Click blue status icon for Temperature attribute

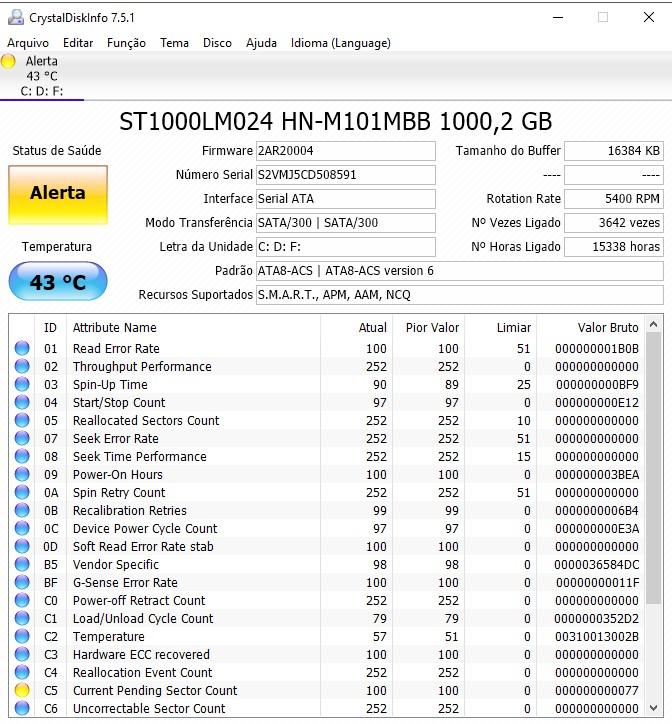click(x=22, y=637)
